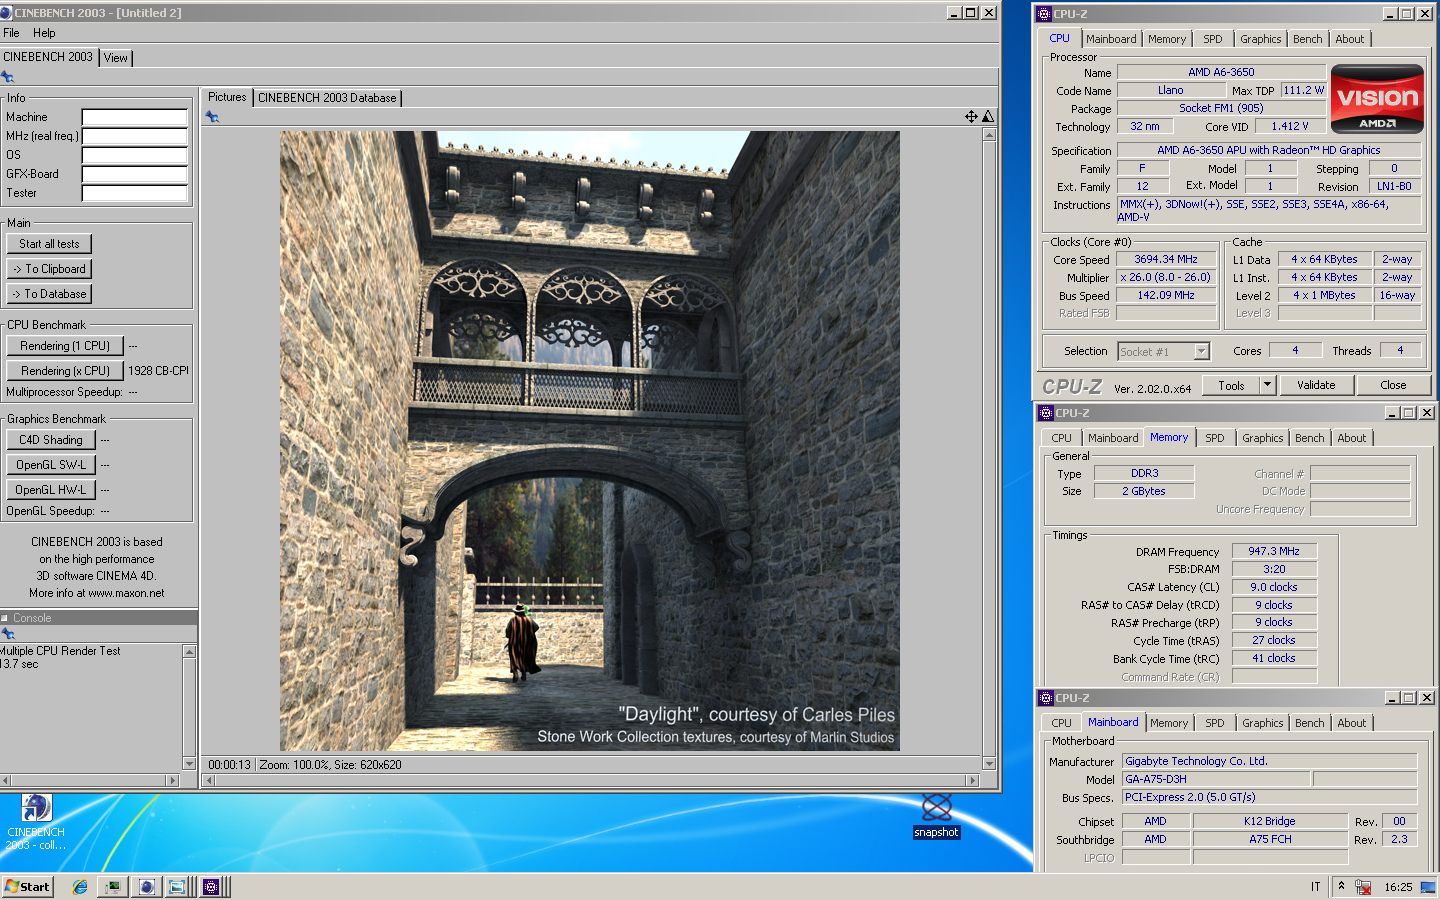The width and height of the screenshot is (1440, 900).
Task: Open the Selection Socket #1 combo box
Action: tap(1164, 351)
